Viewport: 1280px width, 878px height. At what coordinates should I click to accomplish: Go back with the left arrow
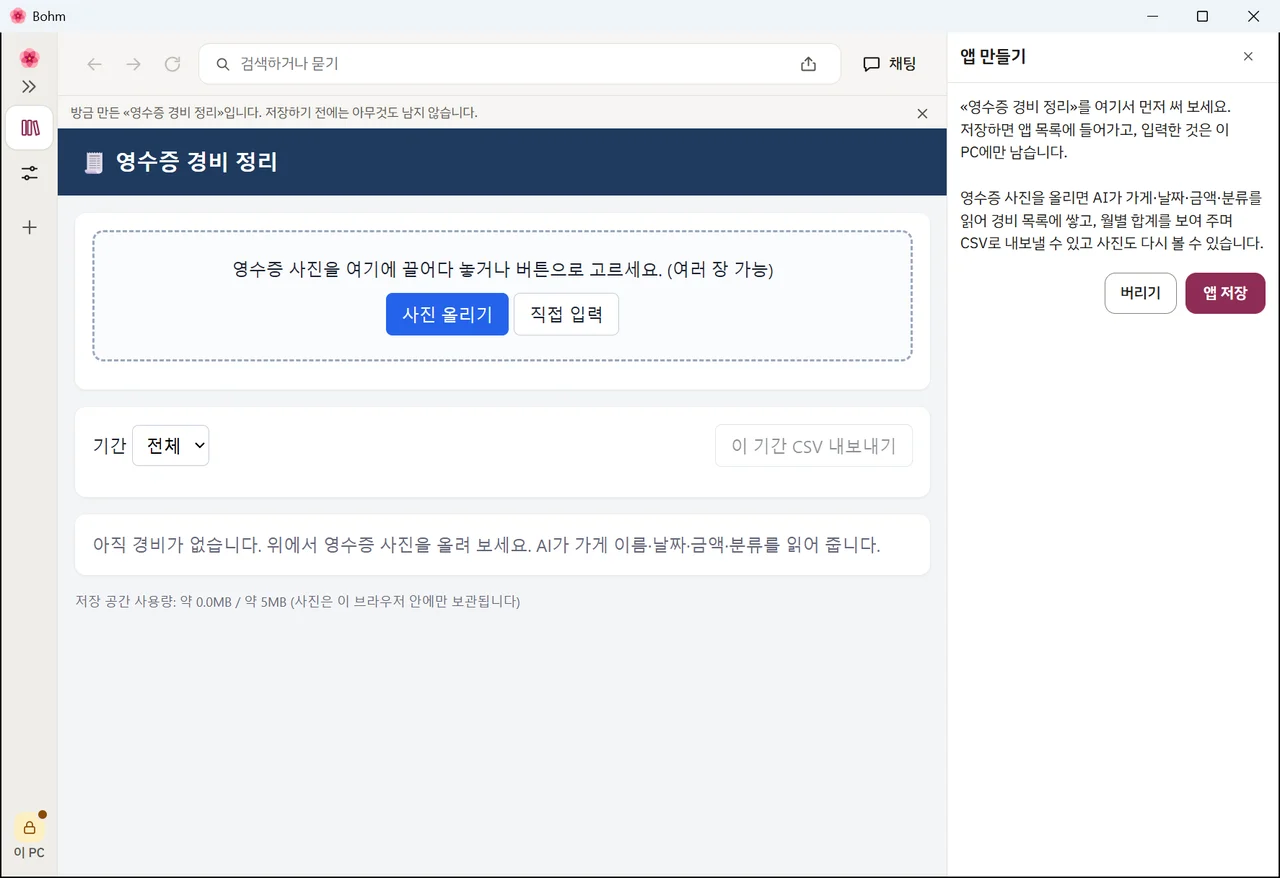[94, 64]
